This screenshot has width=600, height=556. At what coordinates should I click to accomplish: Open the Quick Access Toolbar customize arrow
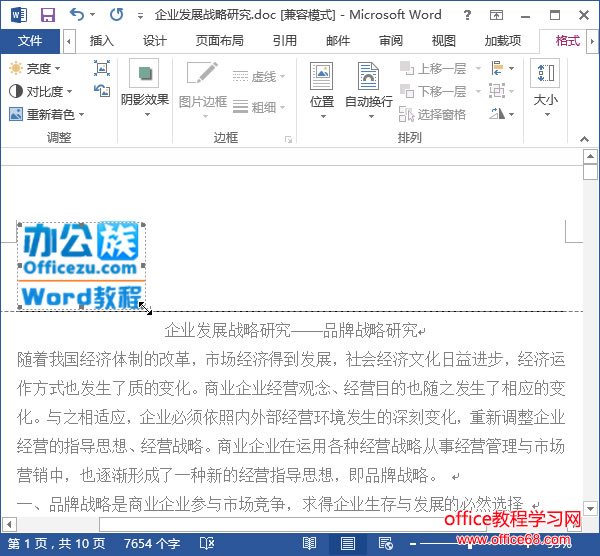tap(140, 16)
